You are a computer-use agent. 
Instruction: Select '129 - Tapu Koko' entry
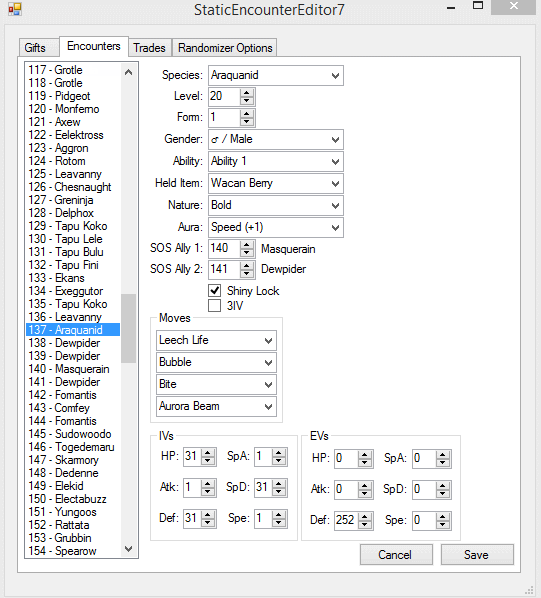(x=73, y=226)
